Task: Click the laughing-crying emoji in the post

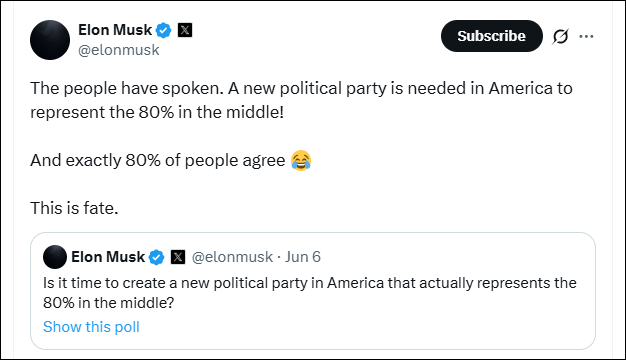Action: click(301, 160)
